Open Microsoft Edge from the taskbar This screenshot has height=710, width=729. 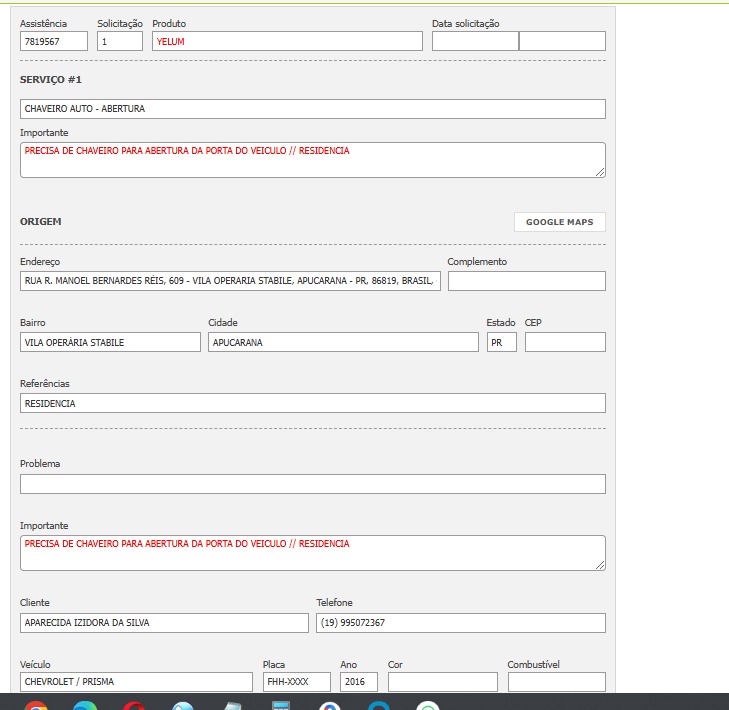coord(85,705)
